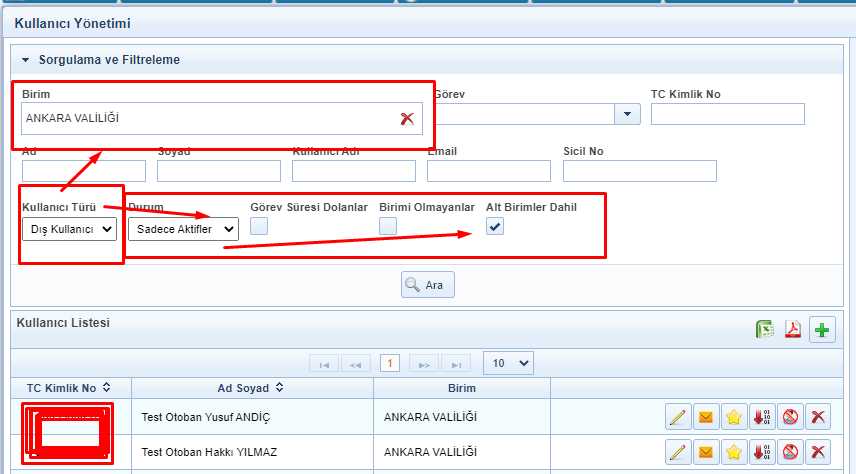Sort the list by Ad Soyad column
The width and height of the screenshot is (856, 474).
251,387
